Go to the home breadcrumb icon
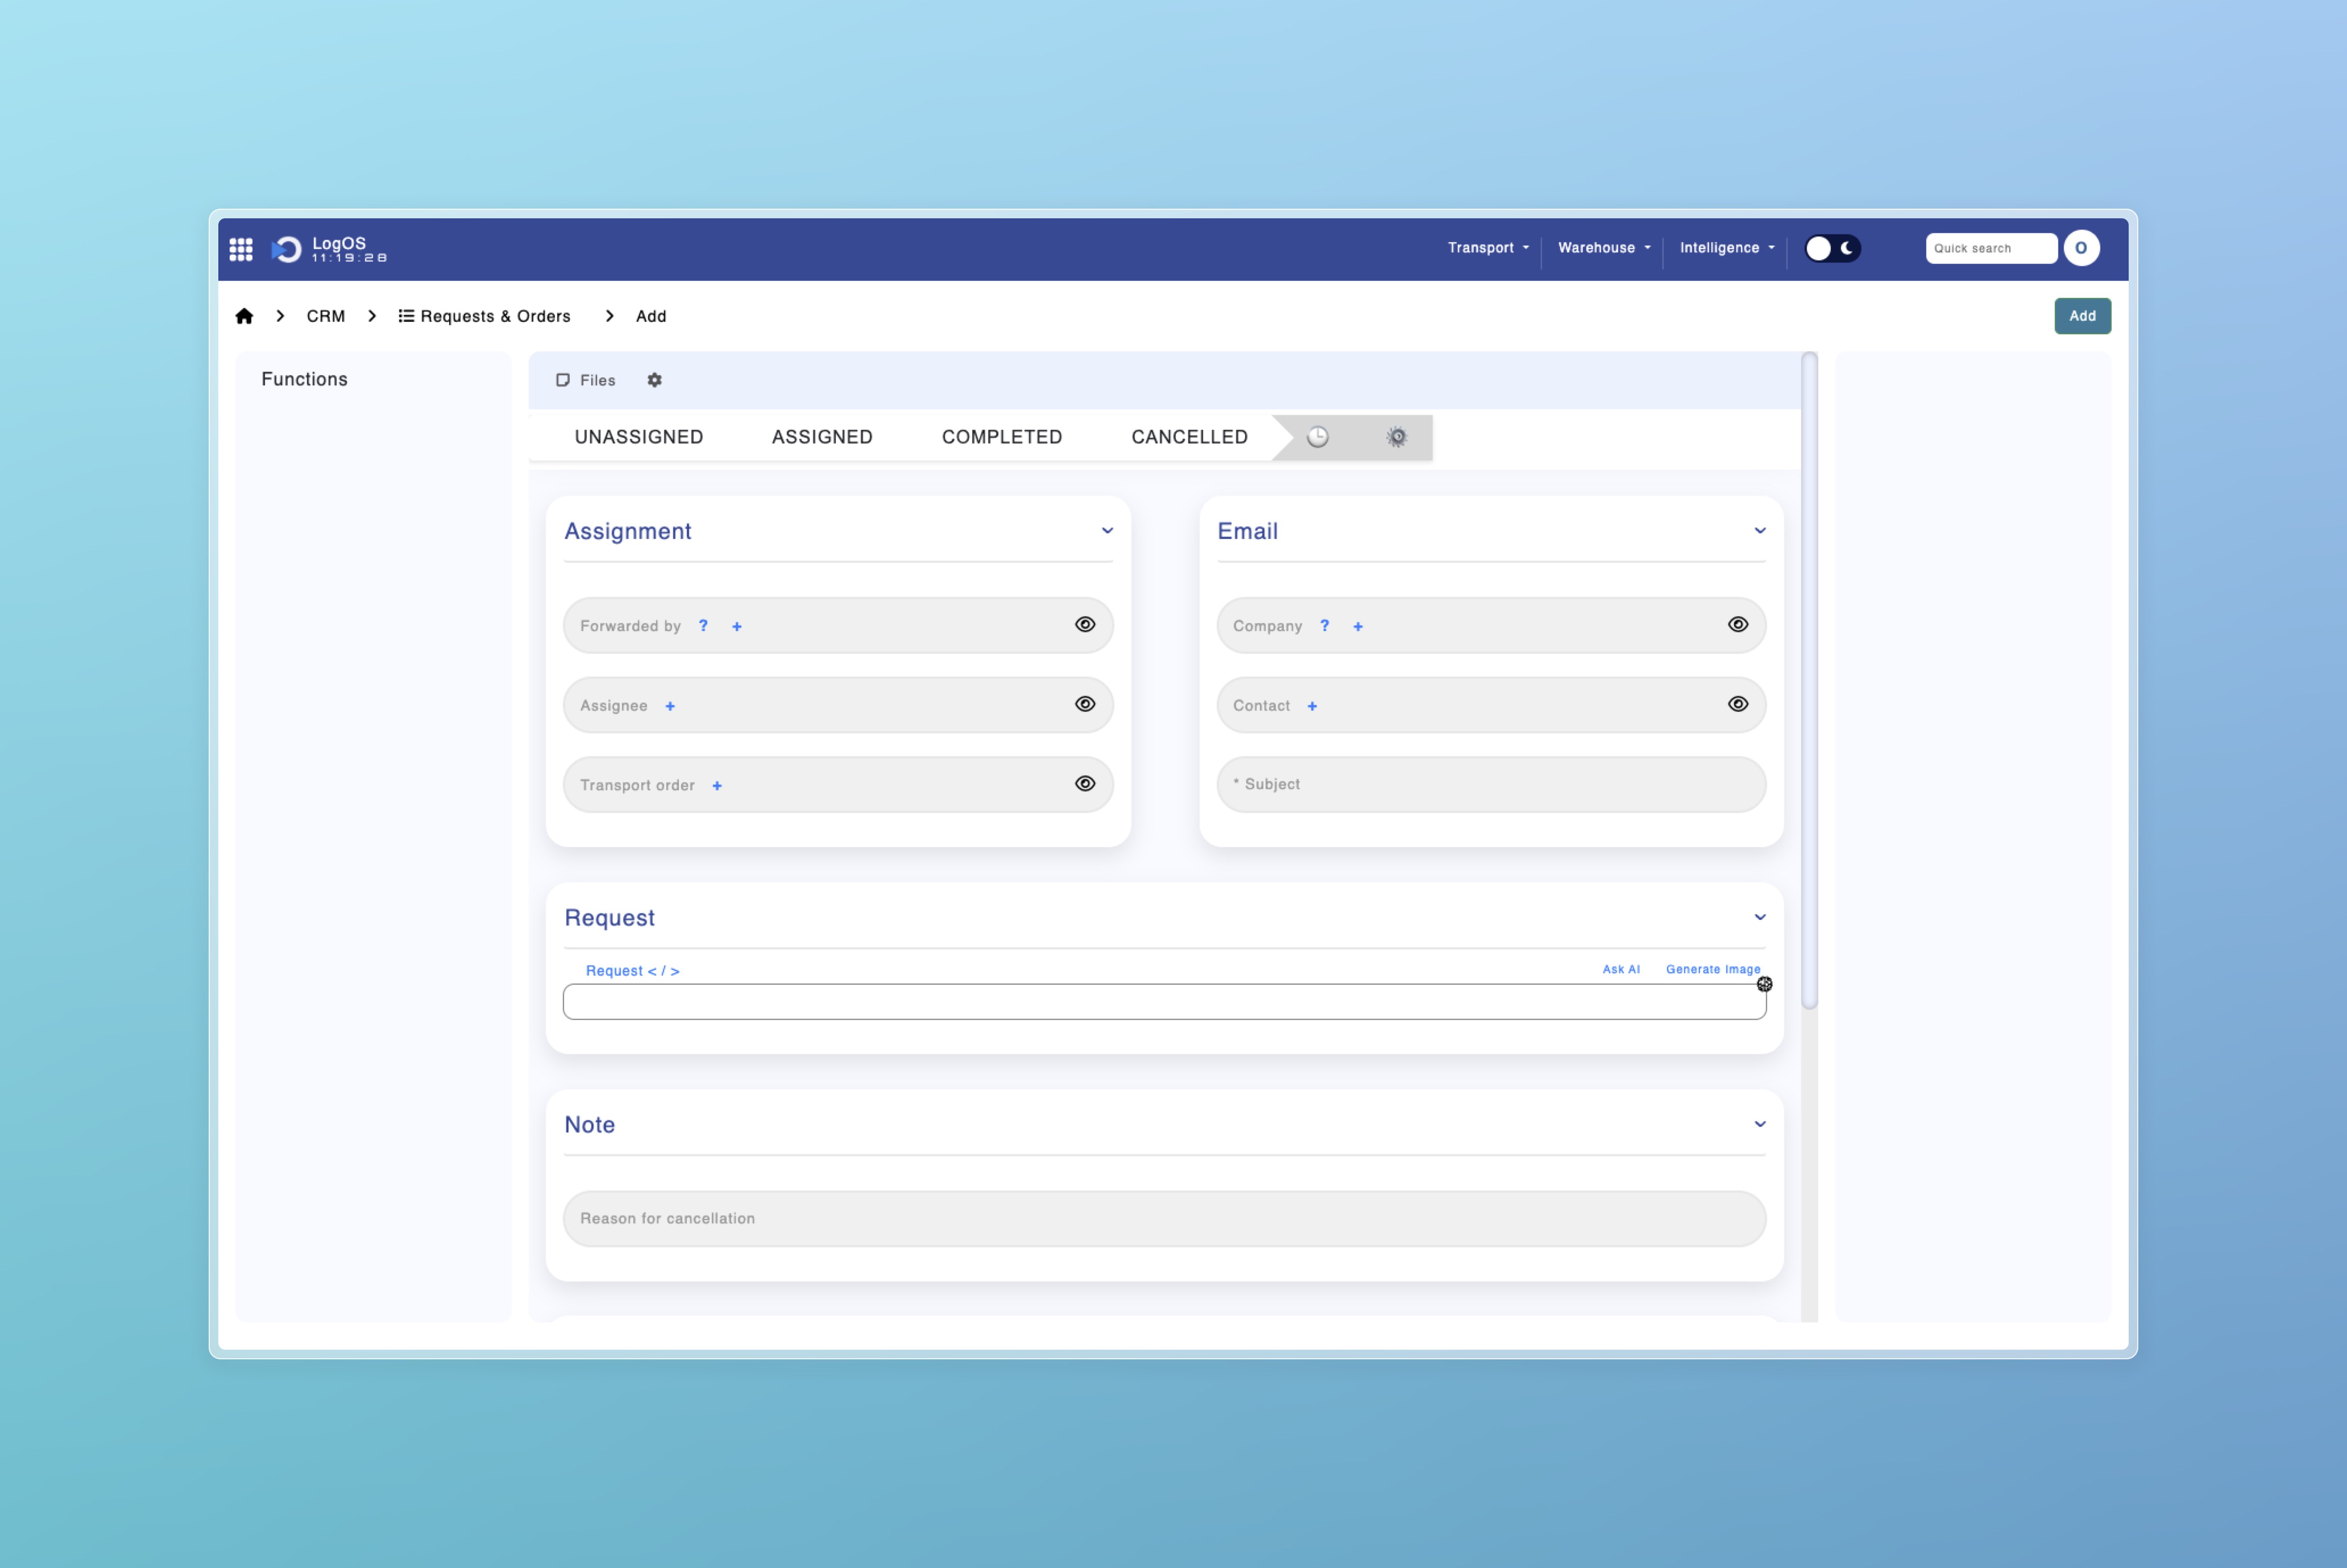 pos(244,316)
